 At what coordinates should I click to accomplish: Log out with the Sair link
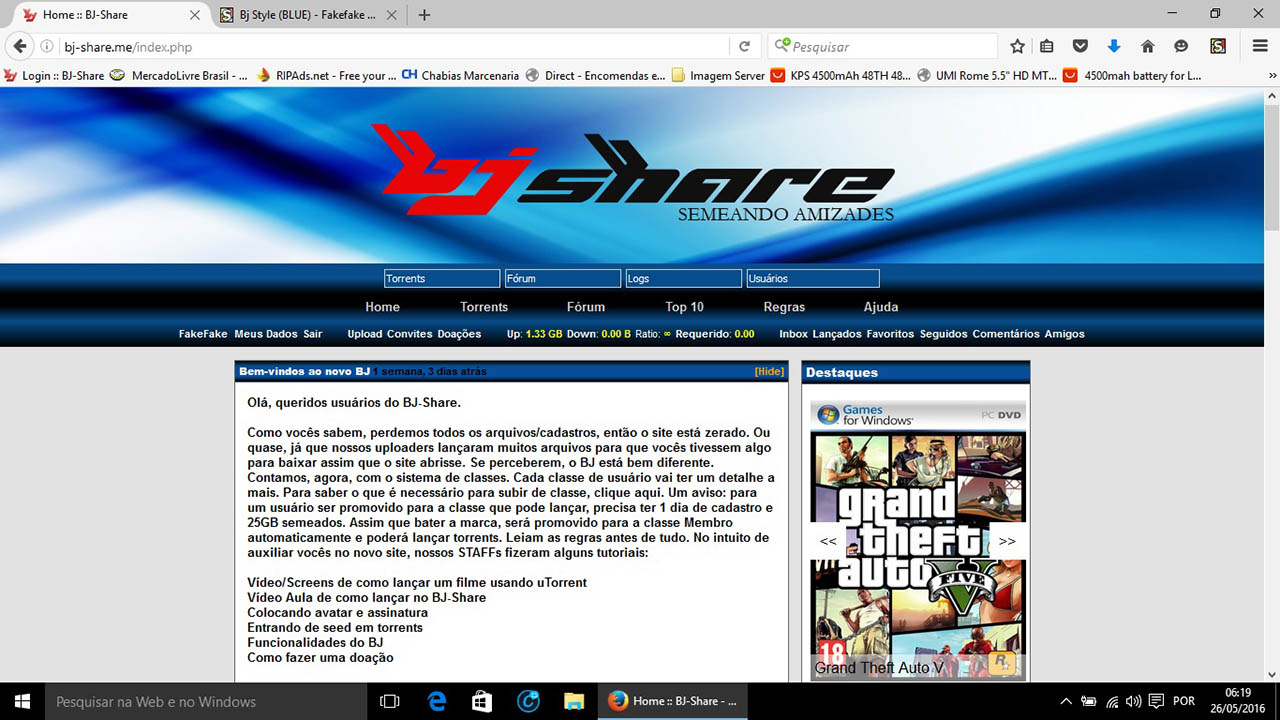coord(313,334)
